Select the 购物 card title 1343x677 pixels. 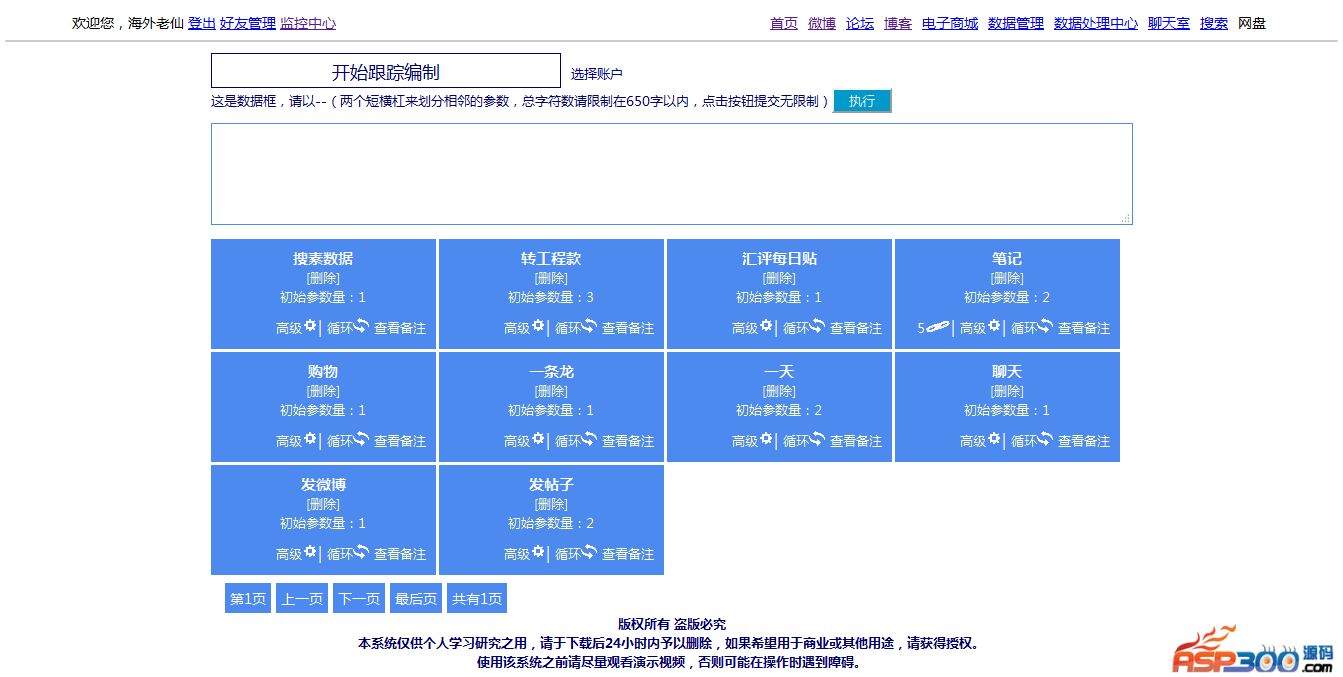pos(323,371)
